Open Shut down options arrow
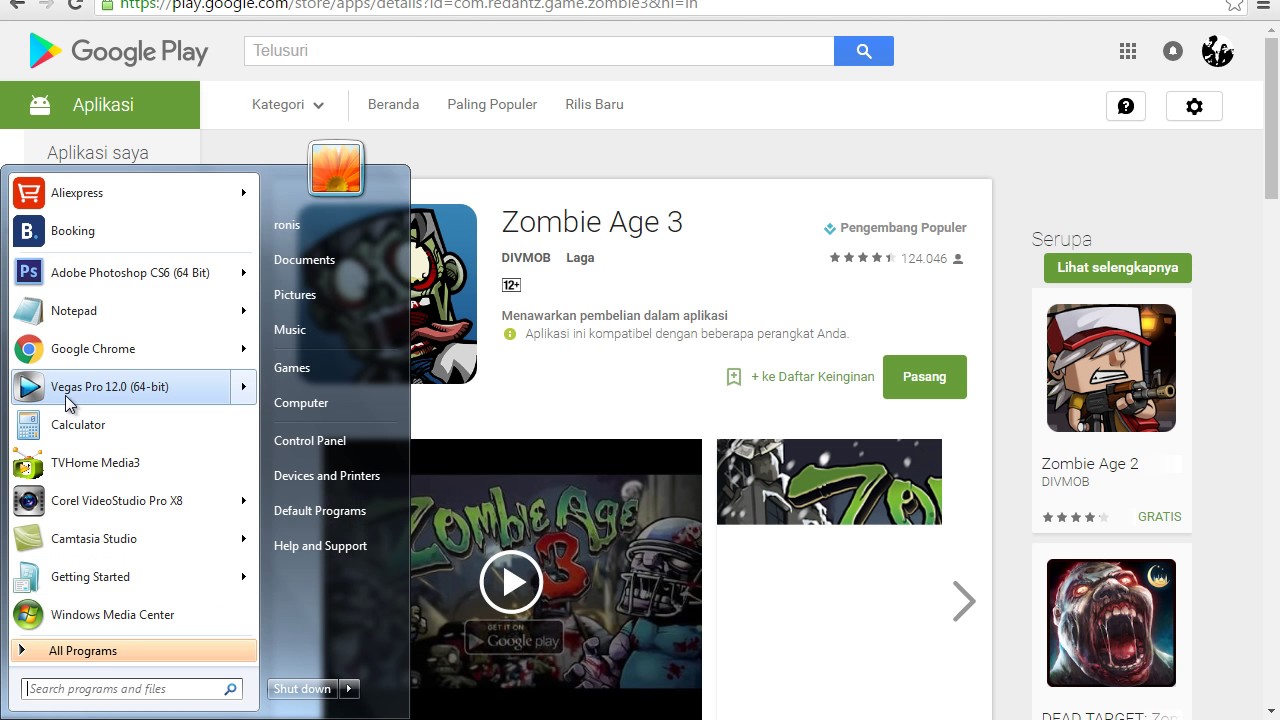This screenshot has width=1280, height=720. (x=349, y=689)
